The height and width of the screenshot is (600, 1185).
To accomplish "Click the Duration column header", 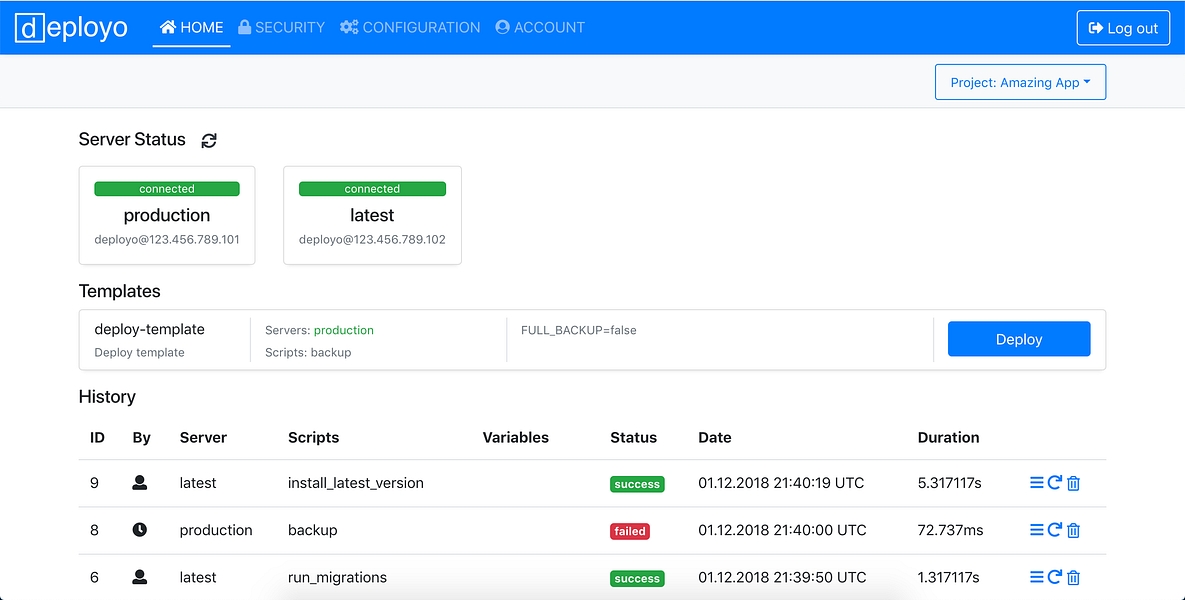I will pos(948,438).
